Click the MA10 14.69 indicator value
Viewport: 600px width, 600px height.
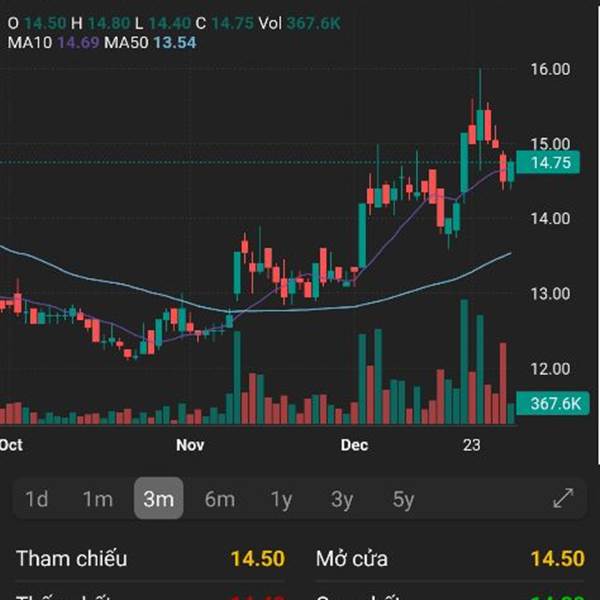point(79,42)
